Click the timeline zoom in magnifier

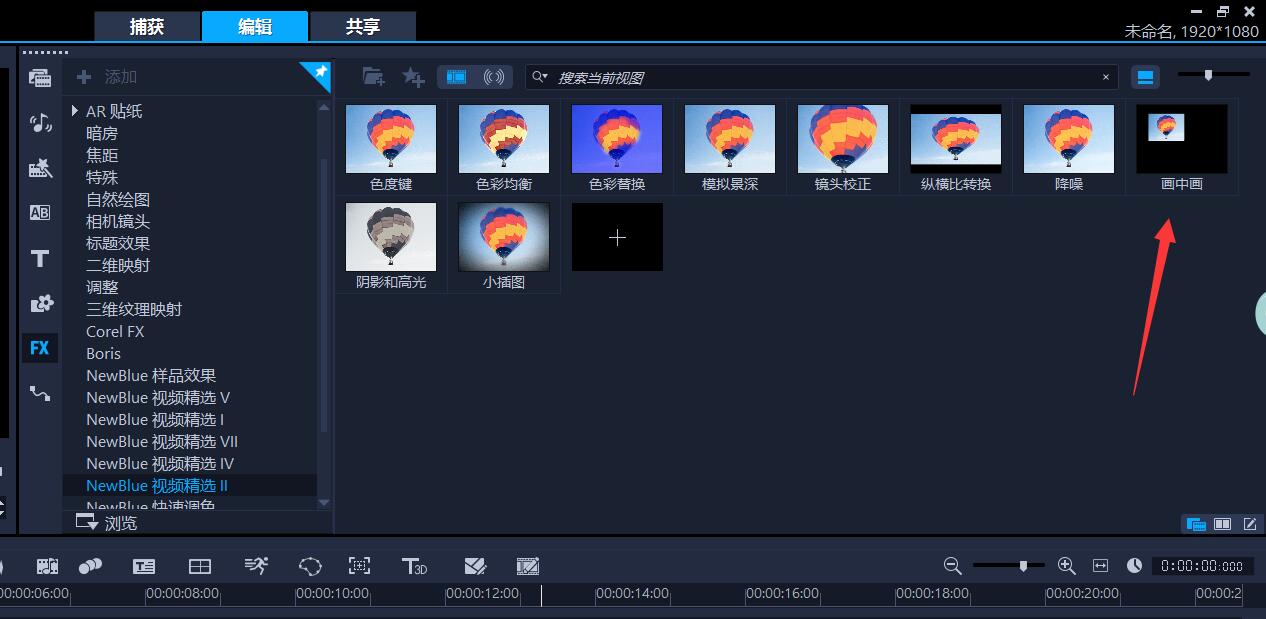point(1066,566)
